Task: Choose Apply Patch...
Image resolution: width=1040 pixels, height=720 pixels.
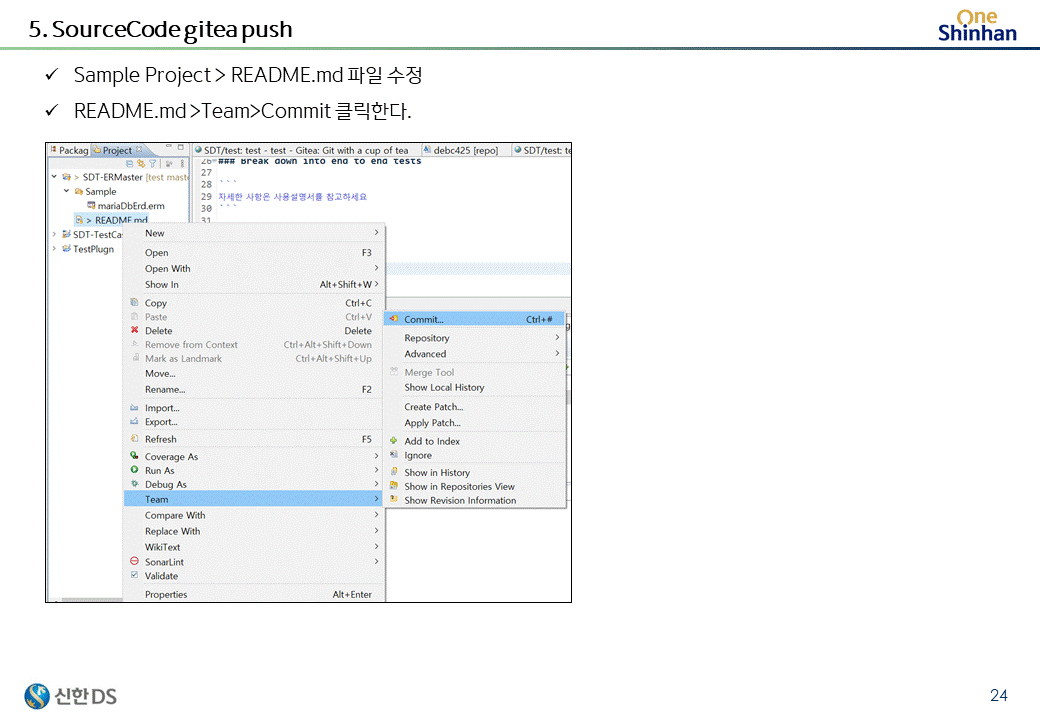Action: (x=474, y=423)
